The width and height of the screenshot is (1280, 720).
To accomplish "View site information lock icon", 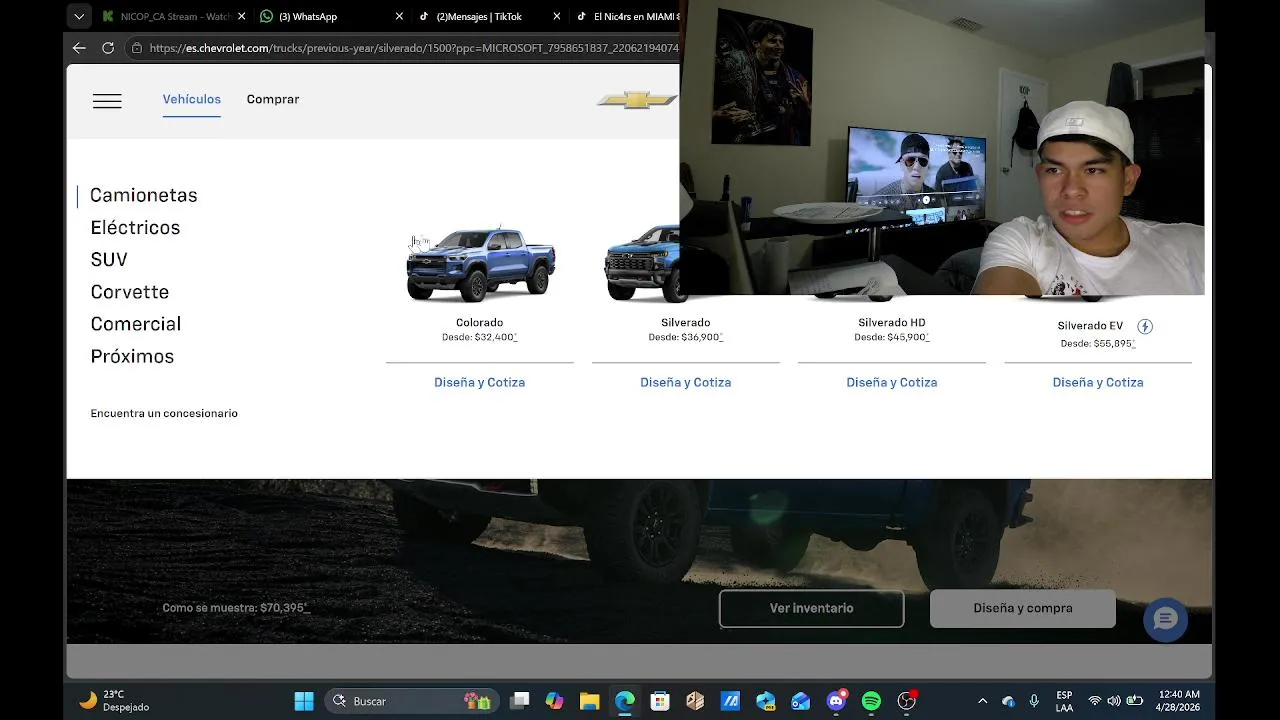I will tap(136, 47).
